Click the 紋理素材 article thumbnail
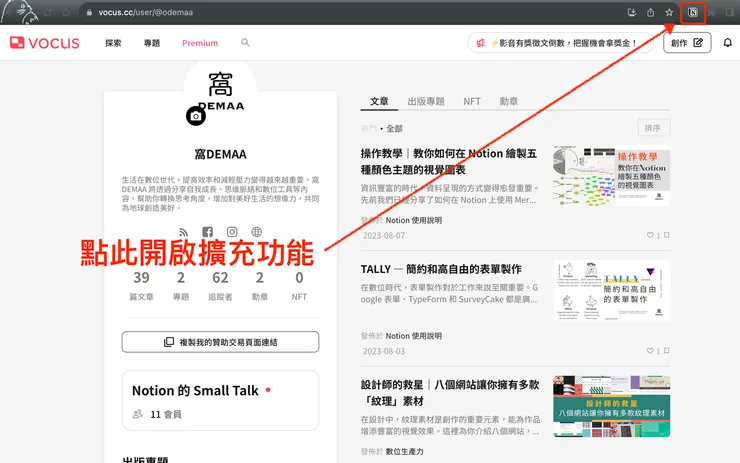 coord(612,406)
